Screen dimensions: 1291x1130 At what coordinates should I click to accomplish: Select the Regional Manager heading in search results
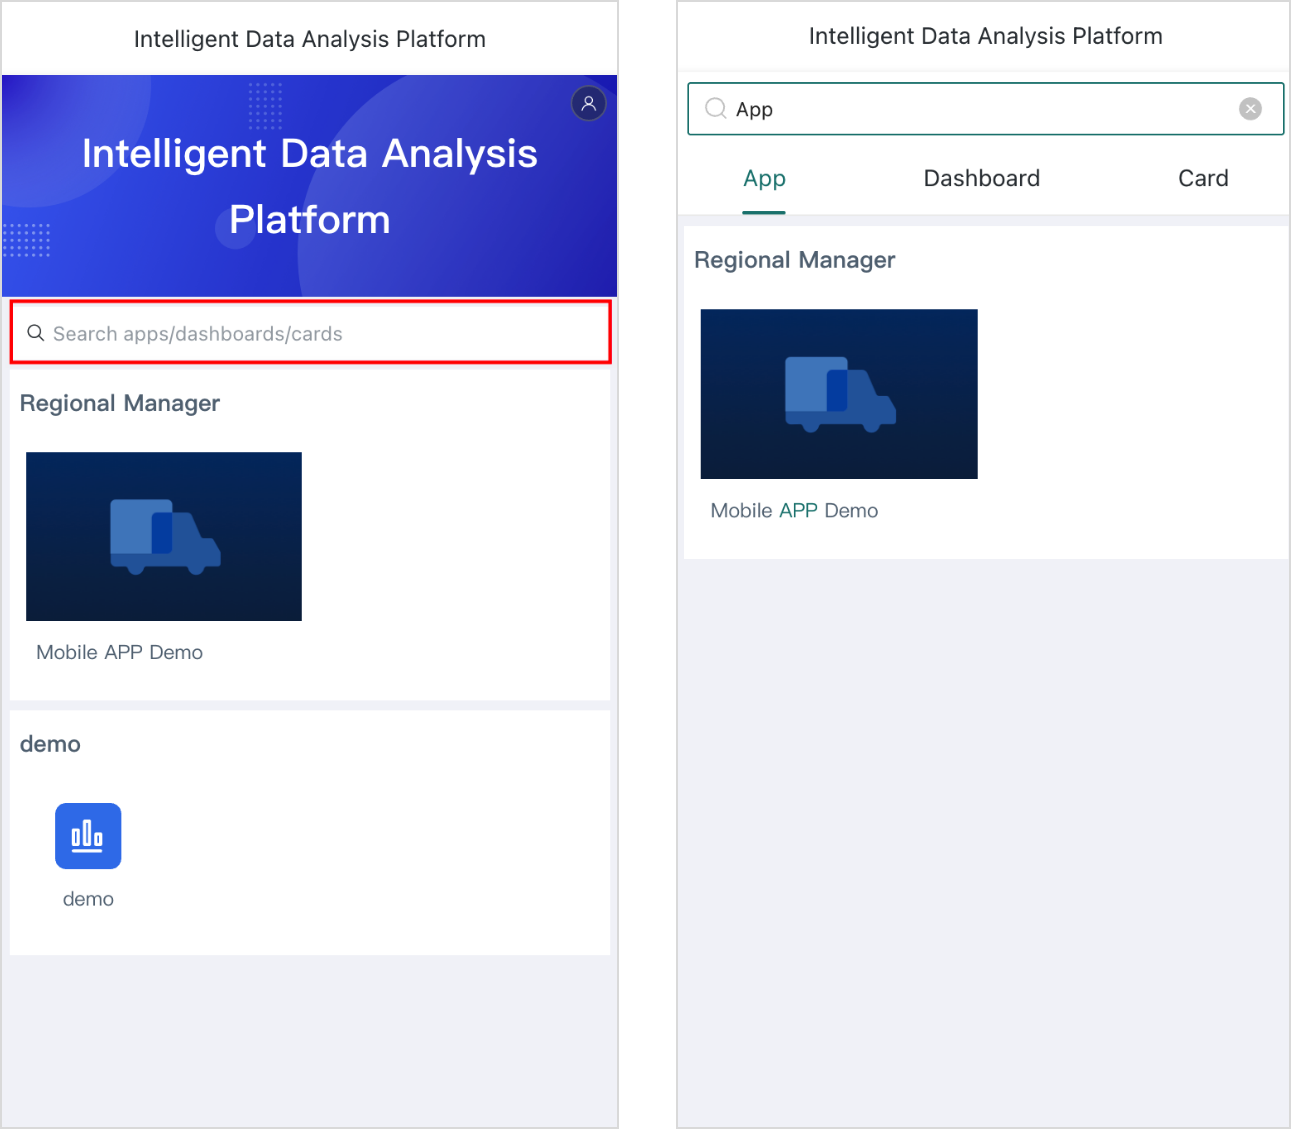pyautogui.click(x=795, y=260)
